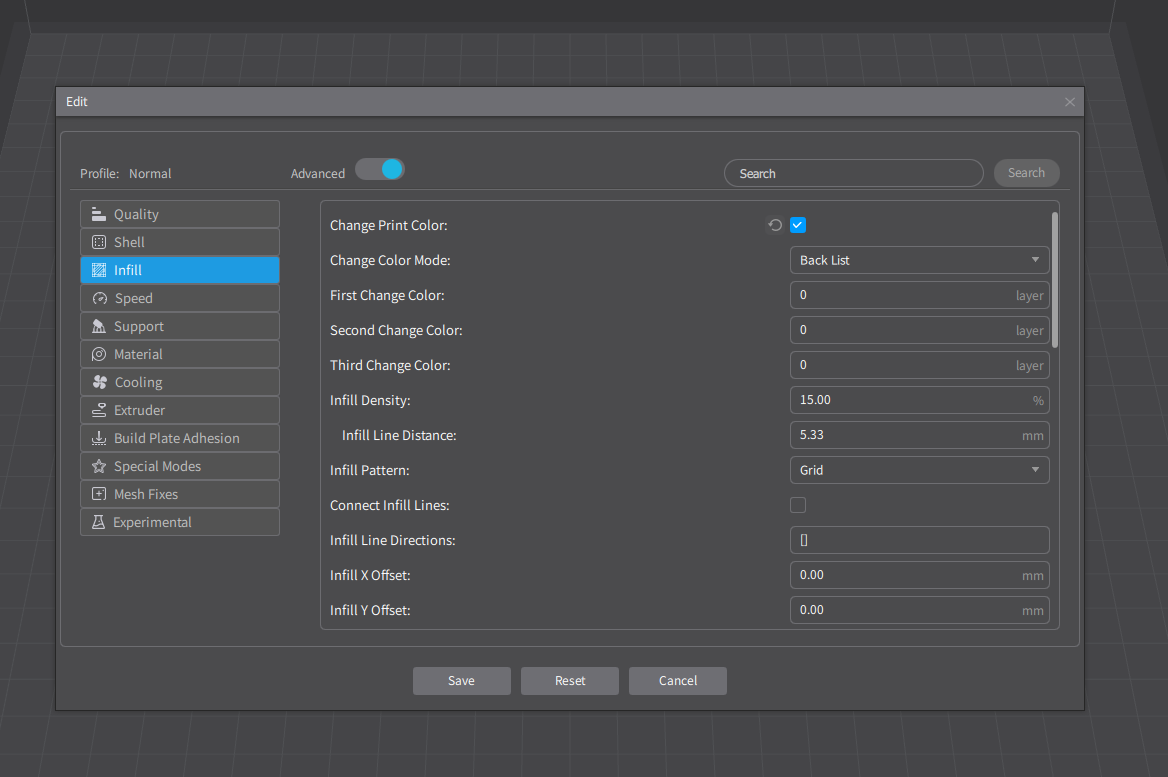The width and height of the screenshot is (1168, 777).
Task: Select the Extruder icon in sidebar
Action: (98, 410)
